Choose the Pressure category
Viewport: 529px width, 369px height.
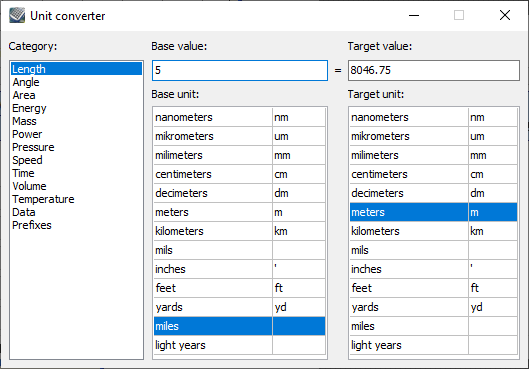(x=76, y=147)
